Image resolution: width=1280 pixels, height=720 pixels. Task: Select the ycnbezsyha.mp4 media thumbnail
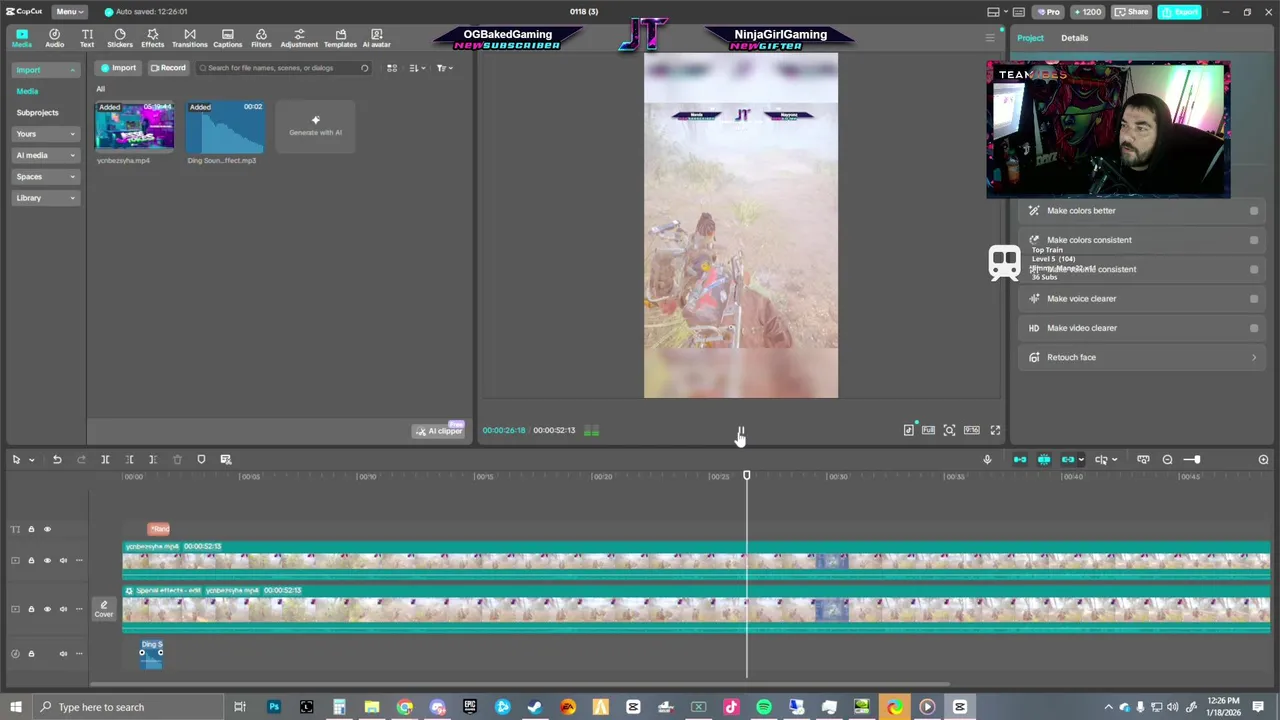pos(135,126)
